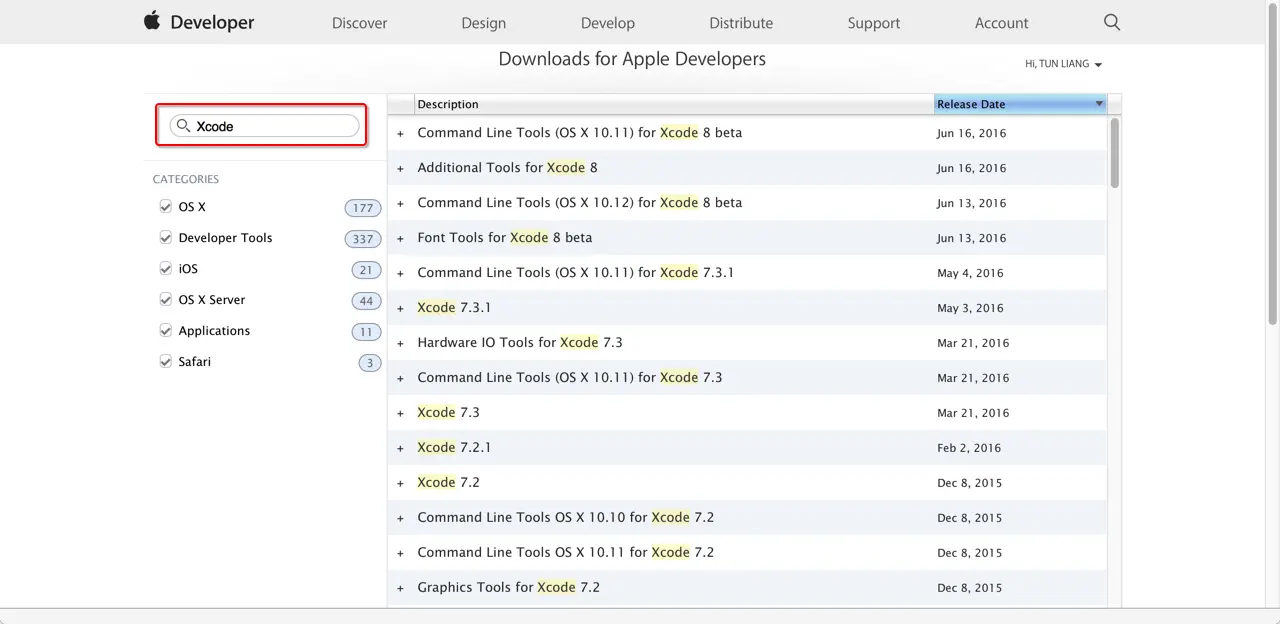Select the Xcode 7.2.1 description text
The image size is (1280, 624).
tap(454, 447)
